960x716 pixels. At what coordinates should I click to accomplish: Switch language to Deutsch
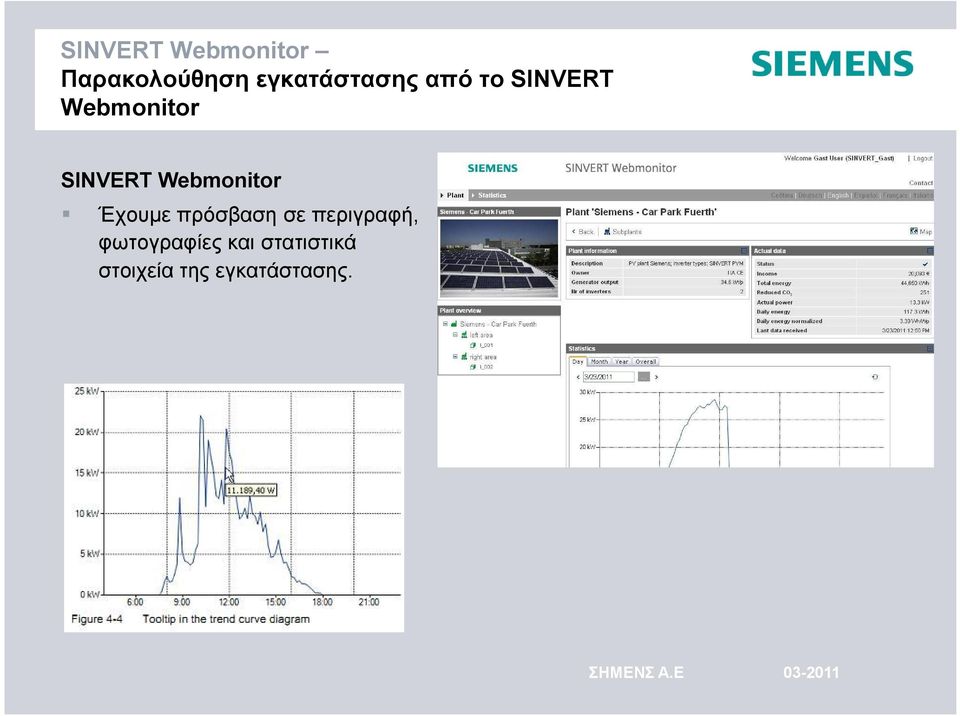(x=809, y=195)
